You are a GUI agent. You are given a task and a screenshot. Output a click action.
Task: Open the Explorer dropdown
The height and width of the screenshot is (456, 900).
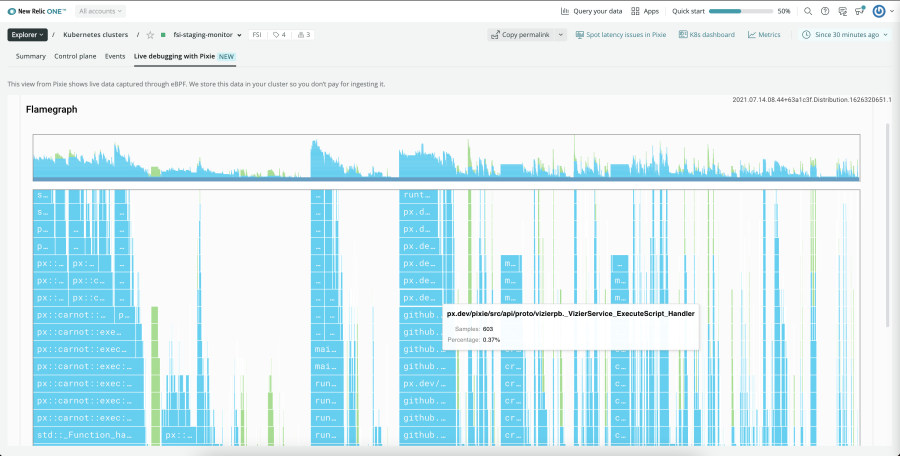27,34
